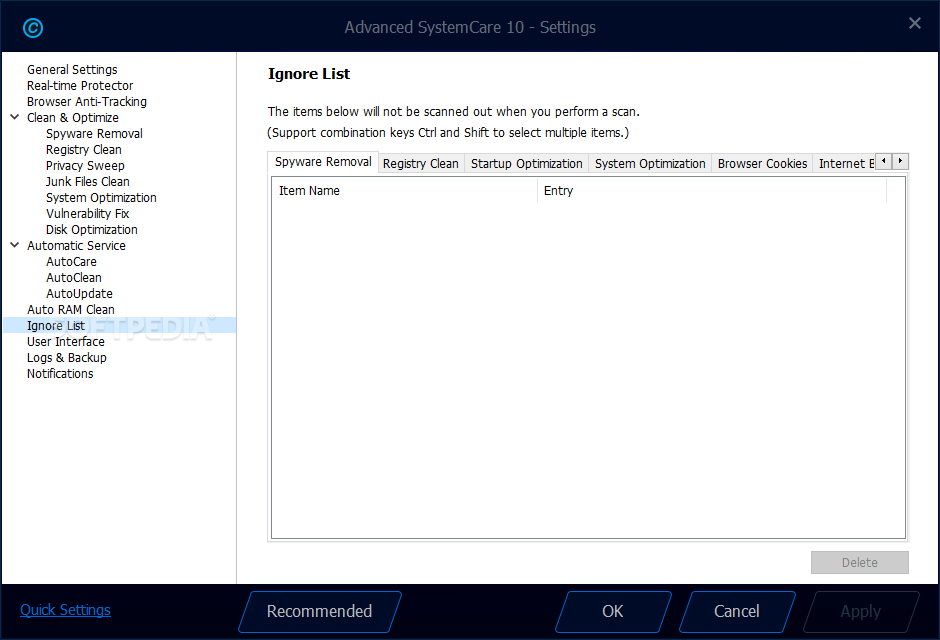Click the Cancel button
Screen dimensions: 940x640
point(737,611)
